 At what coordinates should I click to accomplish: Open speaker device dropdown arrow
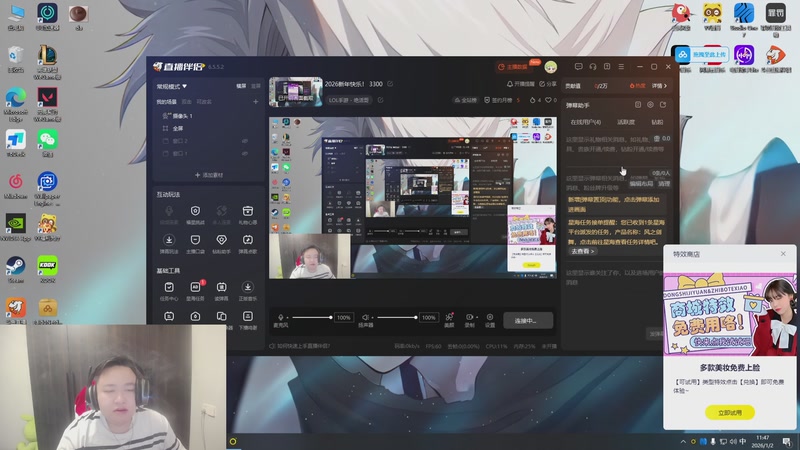pos(371,317)
